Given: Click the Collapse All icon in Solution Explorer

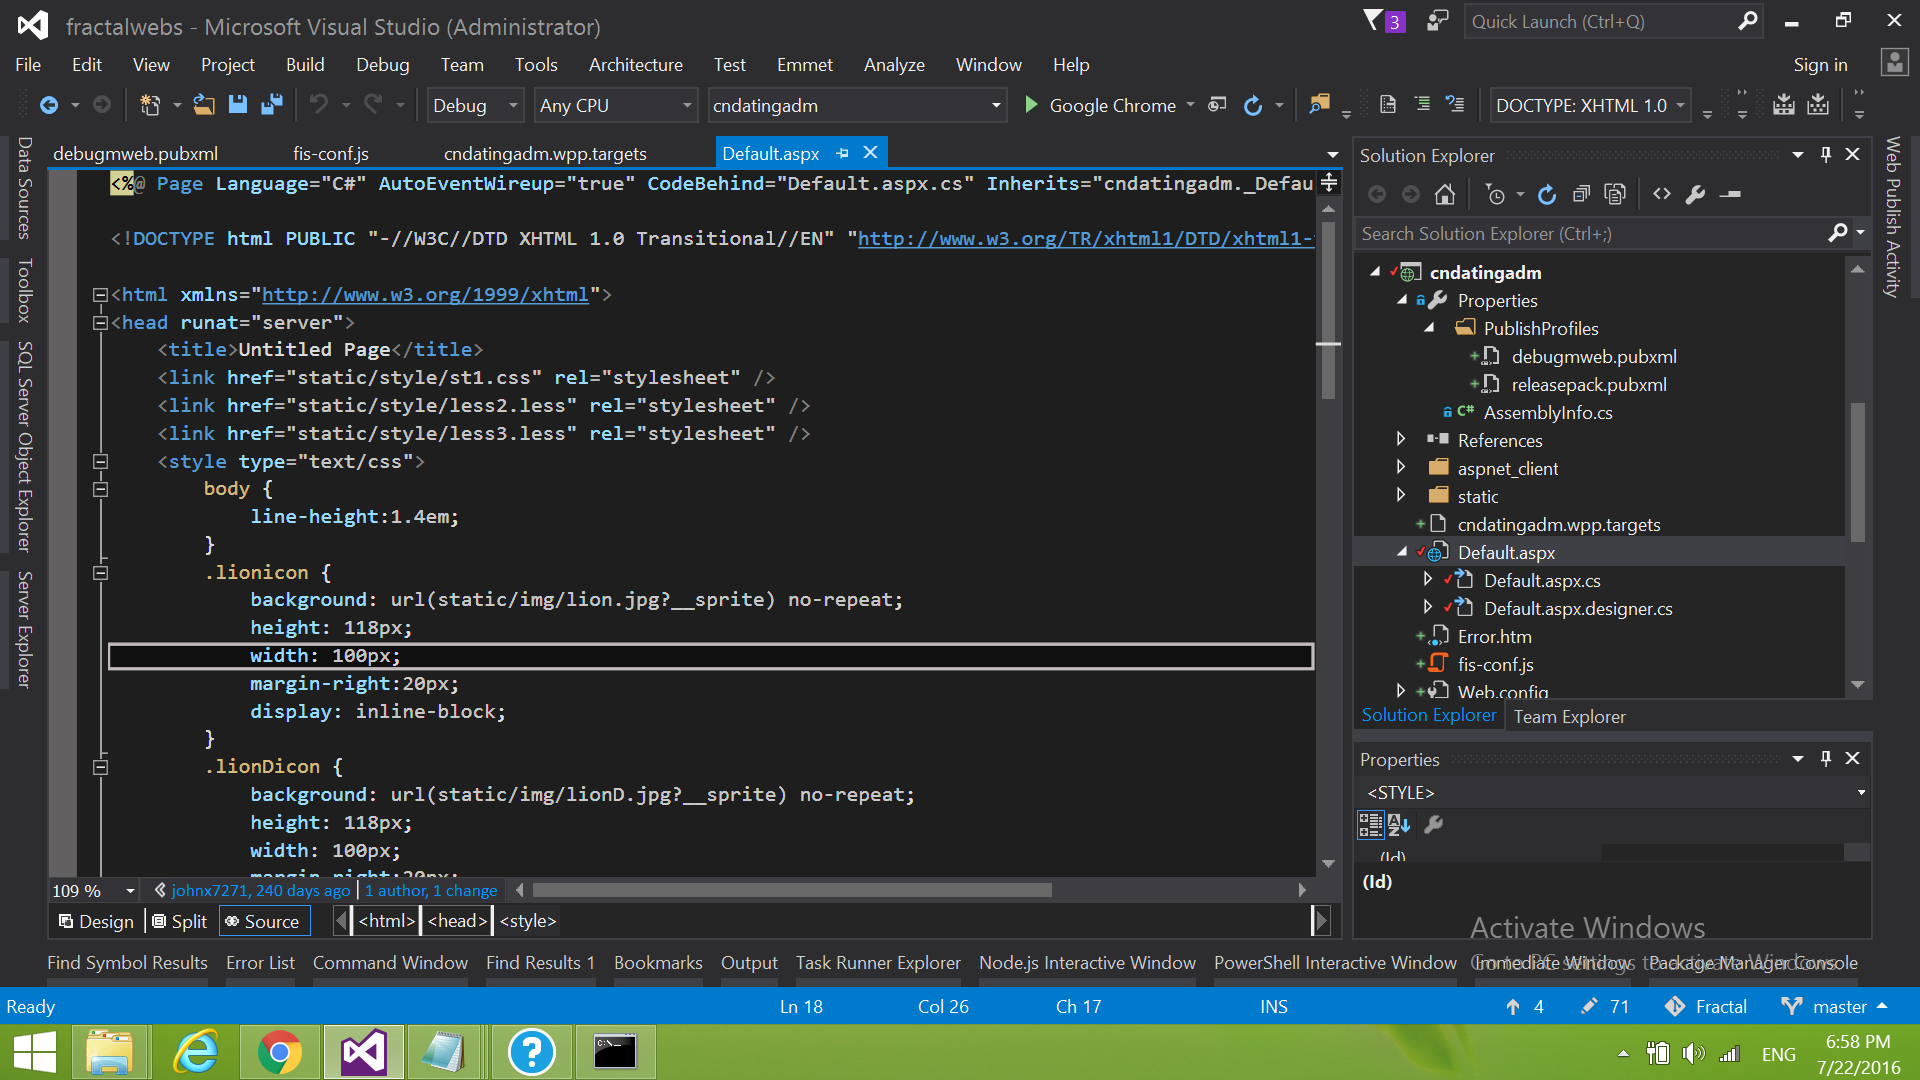Looking at the screenshot, I should 1581,194.
